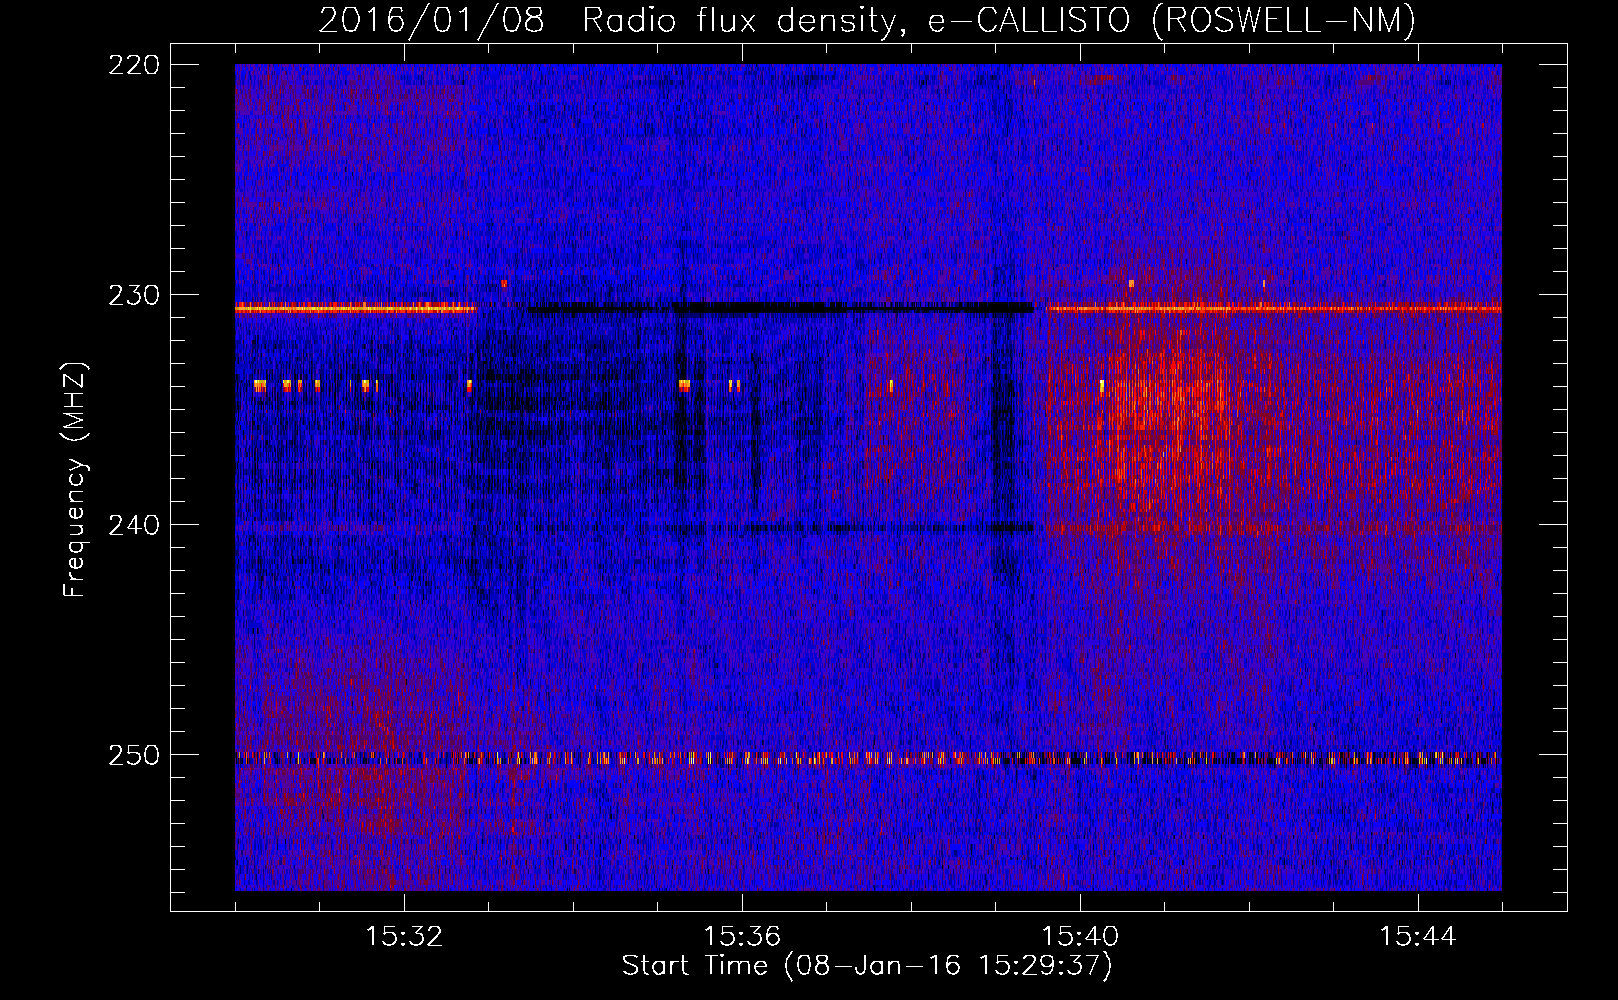The image size is (1618, 1000).
Task: Click the 15:32 time tick label
Action: coord(404,937)
